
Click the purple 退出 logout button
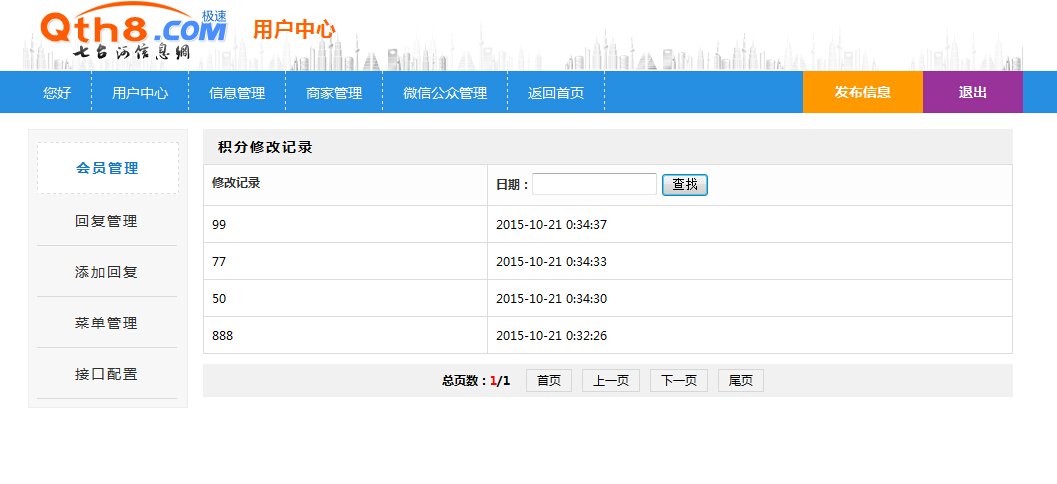pyautogui.click(x=972, y=92)
